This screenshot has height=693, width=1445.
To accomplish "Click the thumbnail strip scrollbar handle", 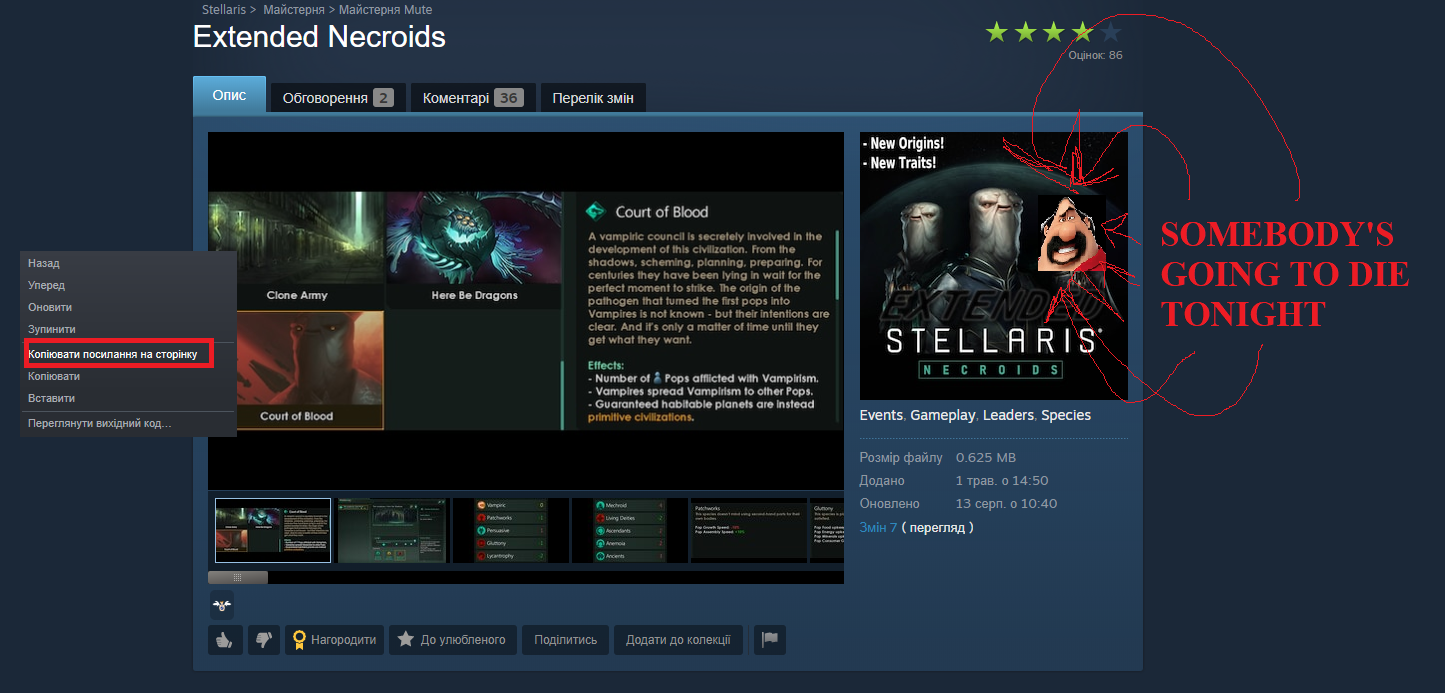I will pyautogui.click(x=238, y=577).
